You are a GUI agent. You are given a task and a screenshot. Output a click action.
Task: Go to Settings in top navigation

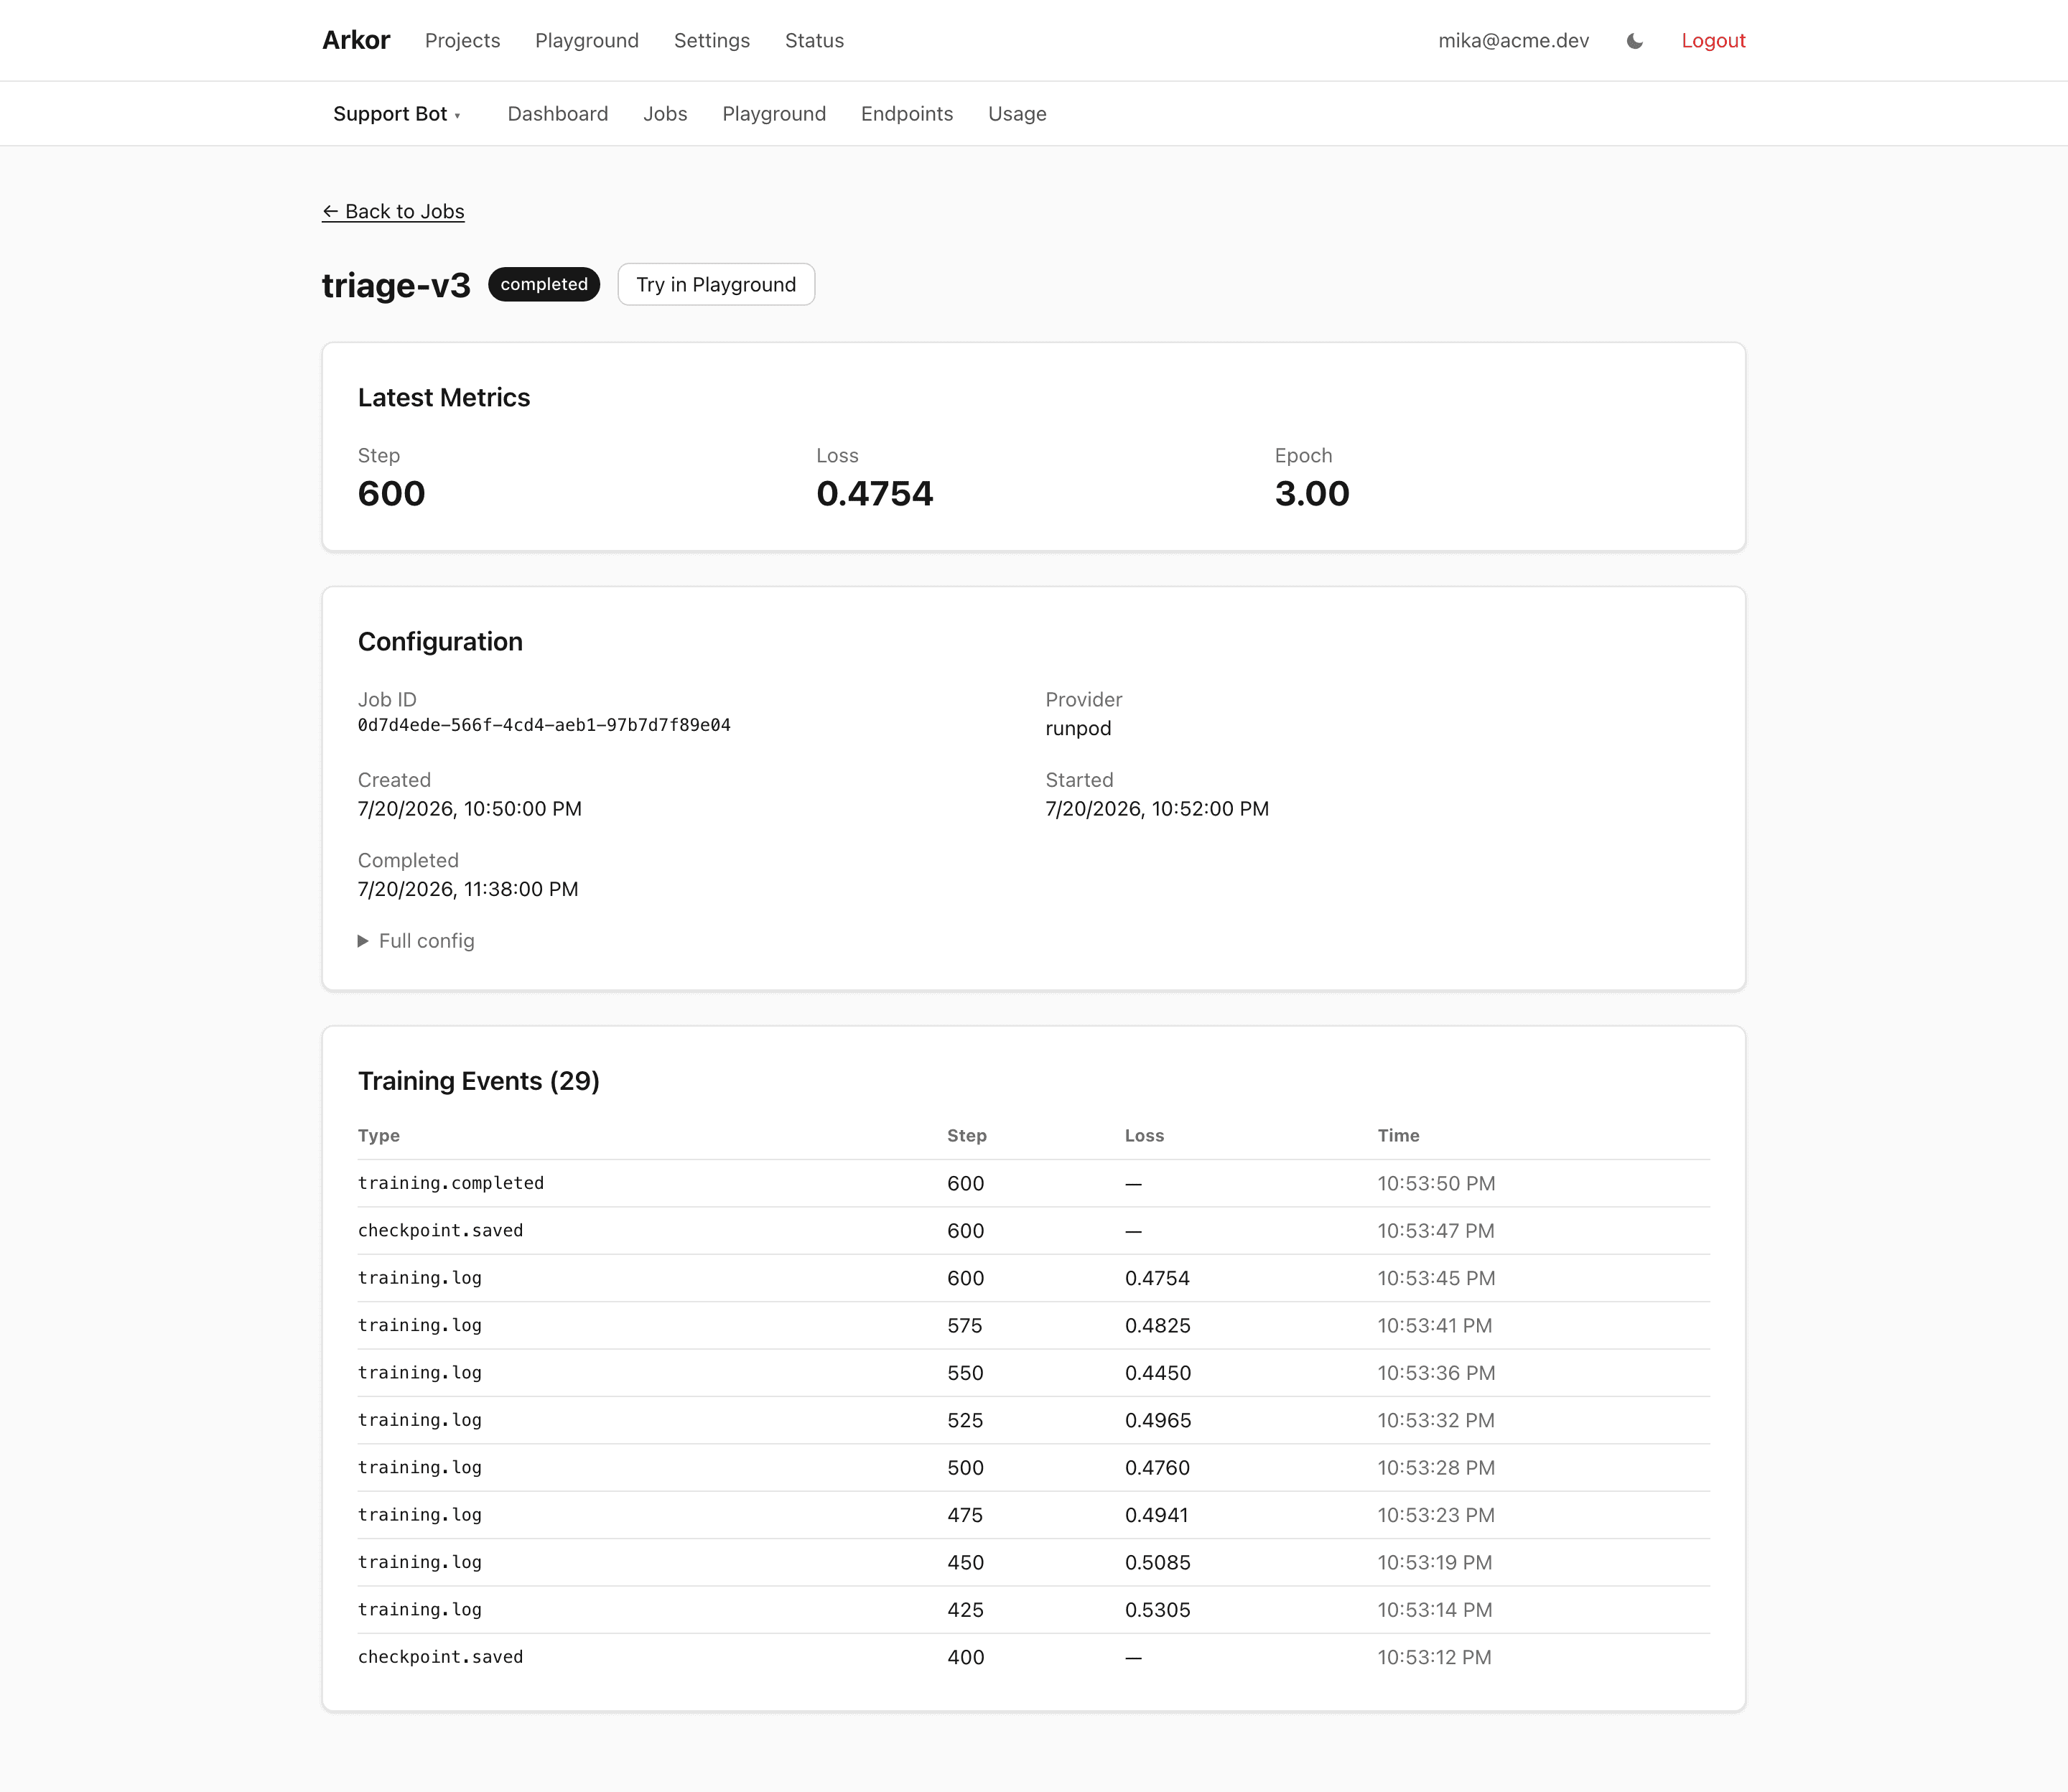pos(712,41)
